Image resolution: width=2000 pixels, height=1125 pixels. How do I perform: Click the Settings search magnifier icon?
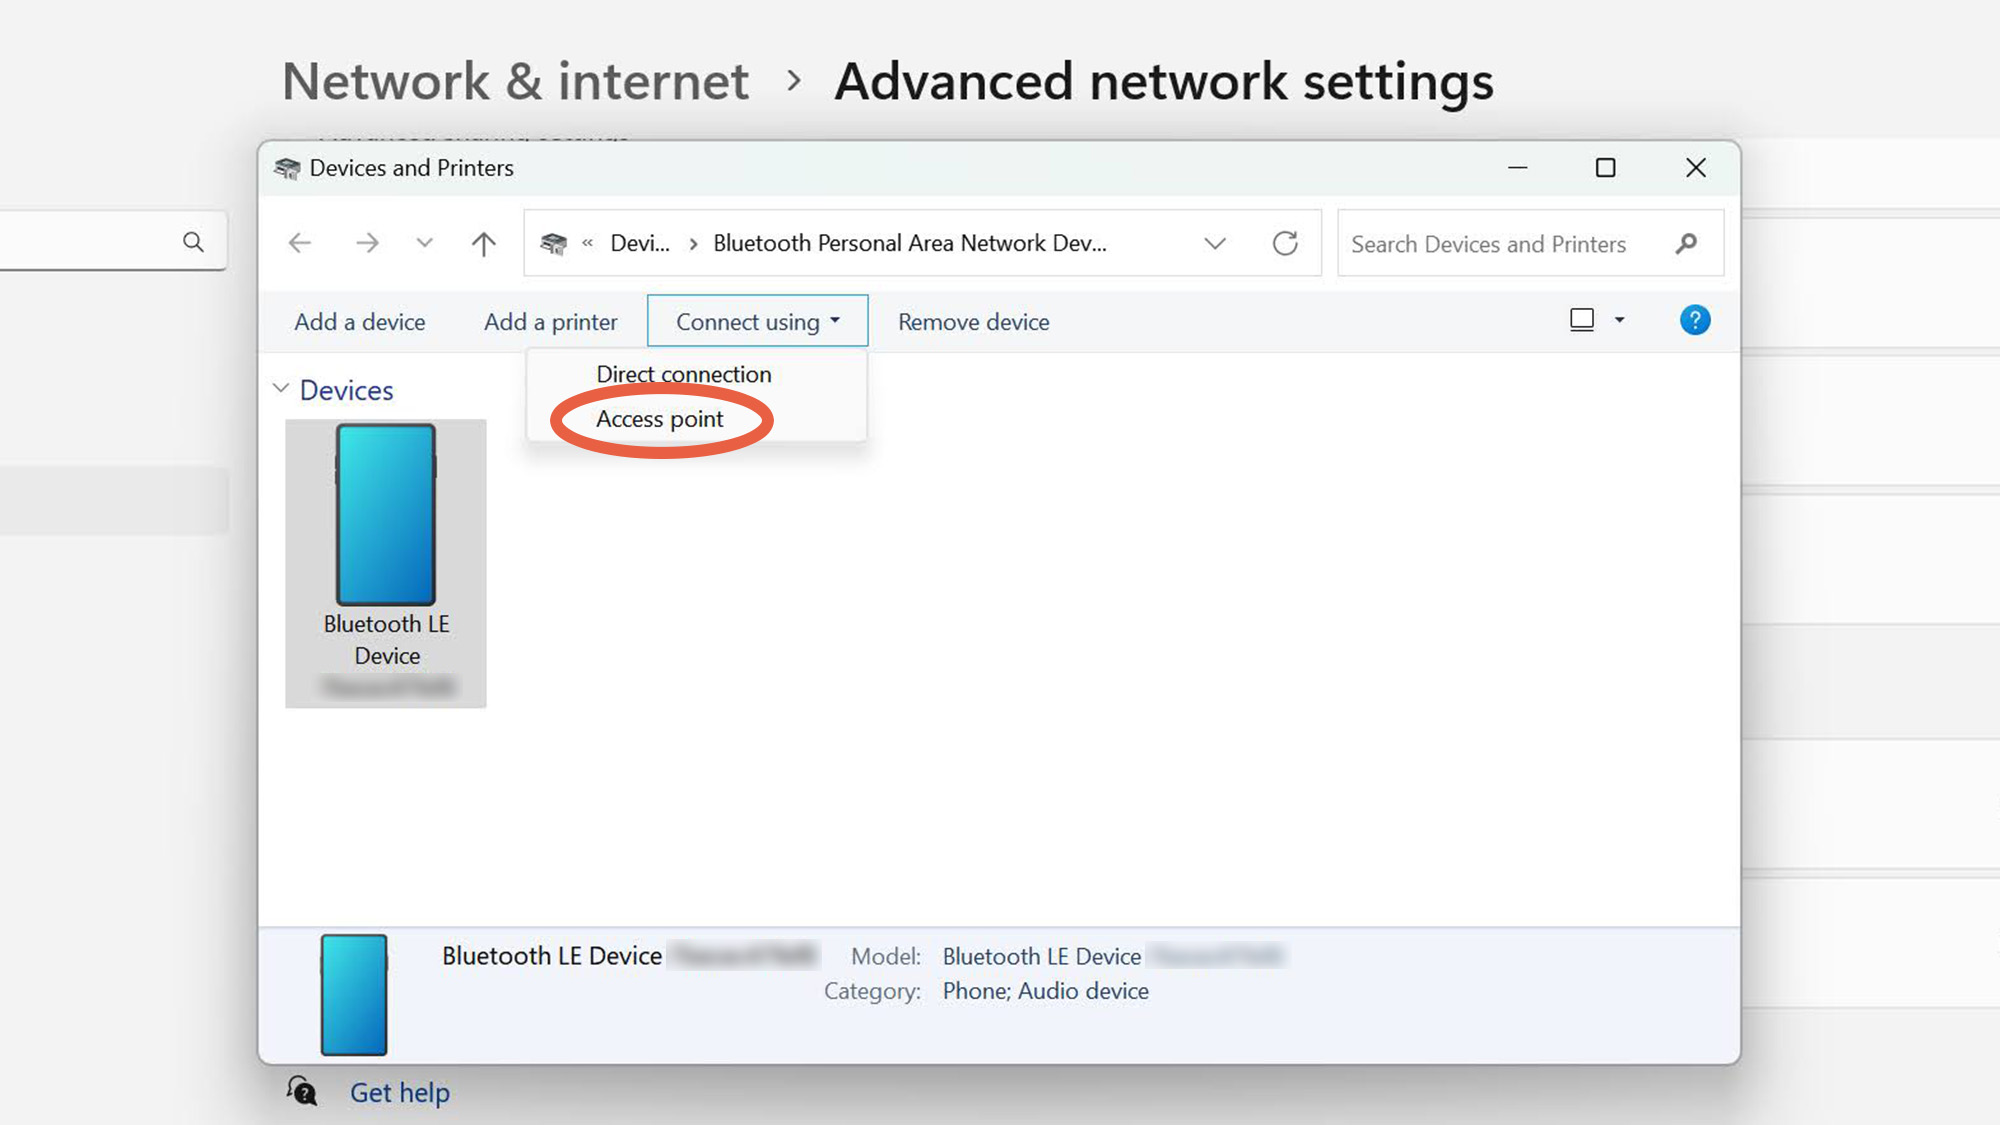193,242
